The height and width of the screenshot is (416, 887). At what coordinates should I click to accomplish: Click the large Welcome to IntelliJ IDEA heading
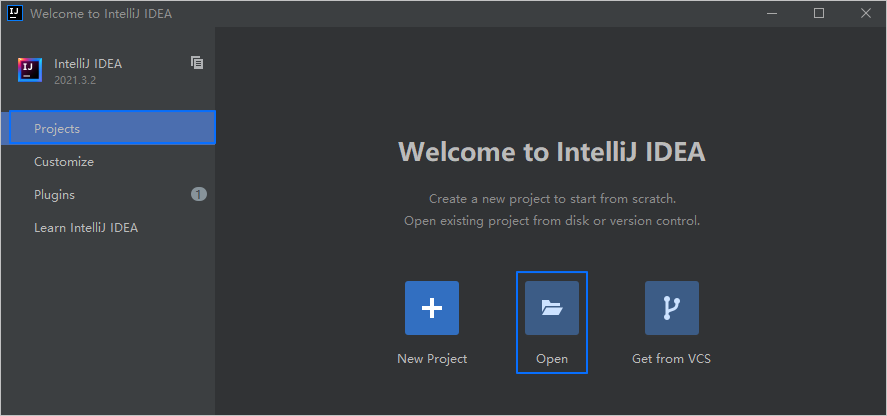point(552,152)
